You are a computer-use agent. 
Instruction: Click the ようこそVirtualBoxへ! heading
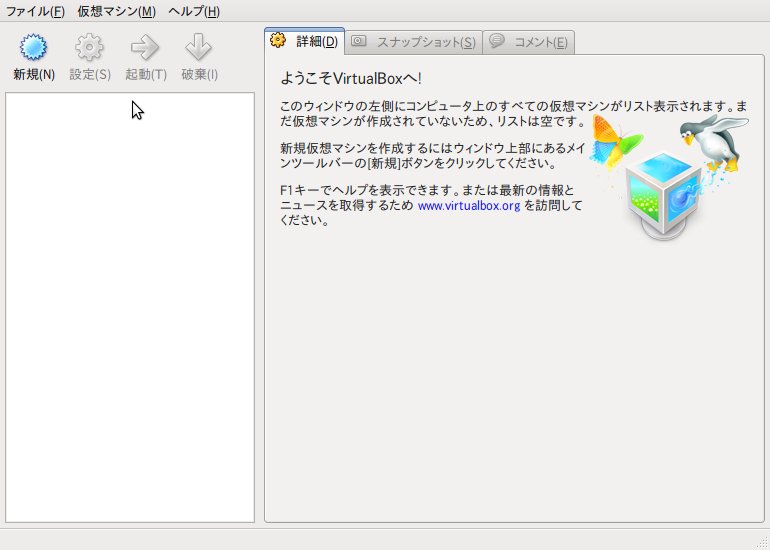click(351, 79)
